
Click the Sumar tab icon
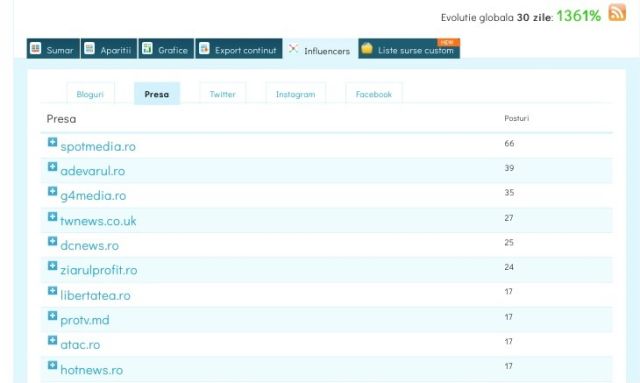pos(36,48)
